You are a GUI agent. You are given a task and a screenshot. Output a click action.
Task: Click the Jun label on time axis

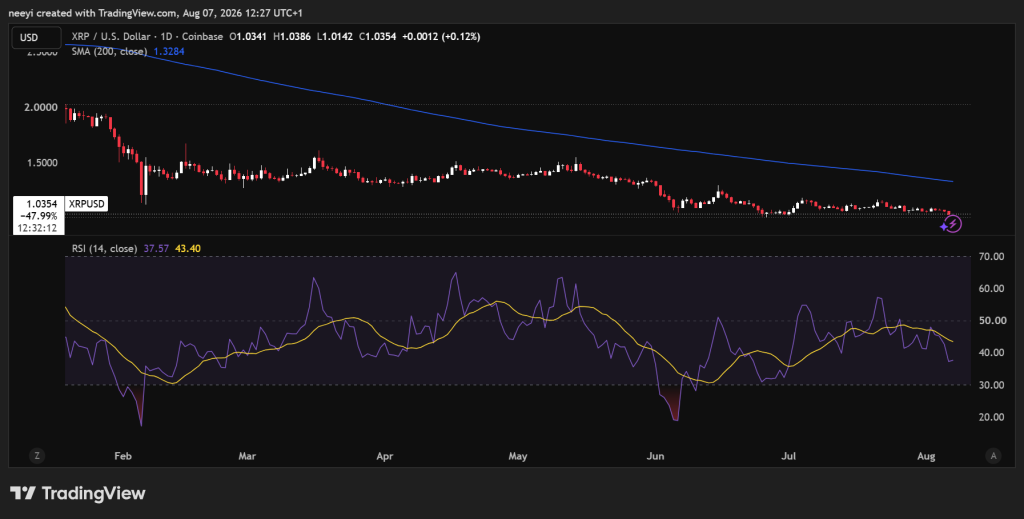[x=655, y=456]
